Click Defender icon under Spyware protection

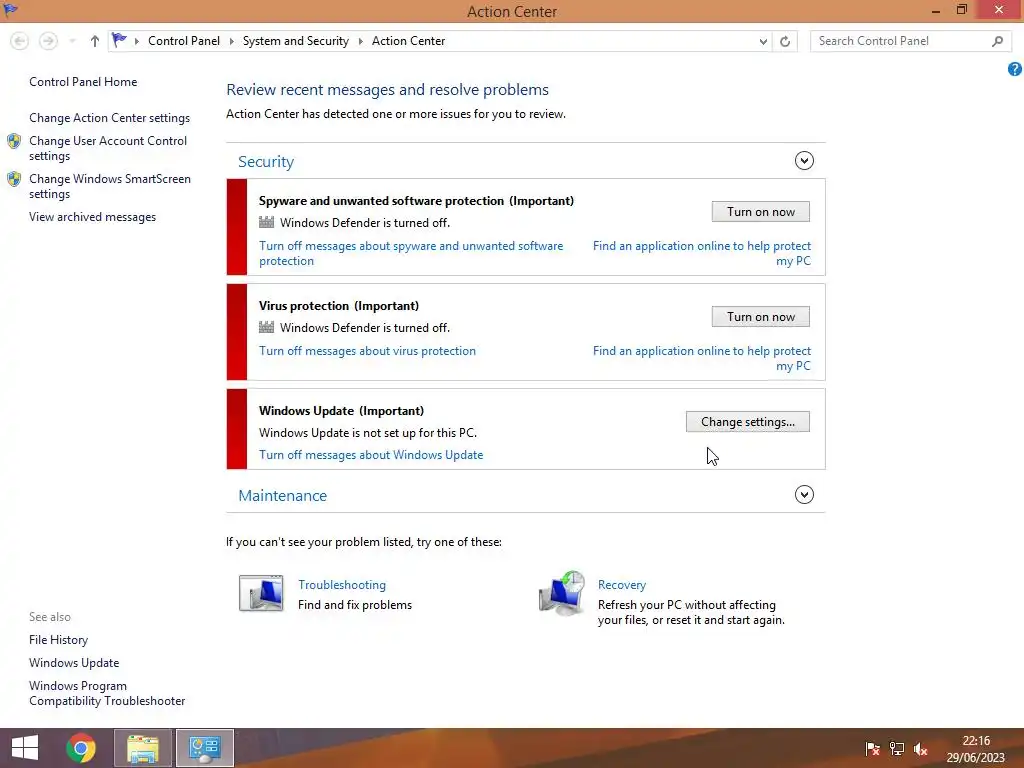point(266,222)
